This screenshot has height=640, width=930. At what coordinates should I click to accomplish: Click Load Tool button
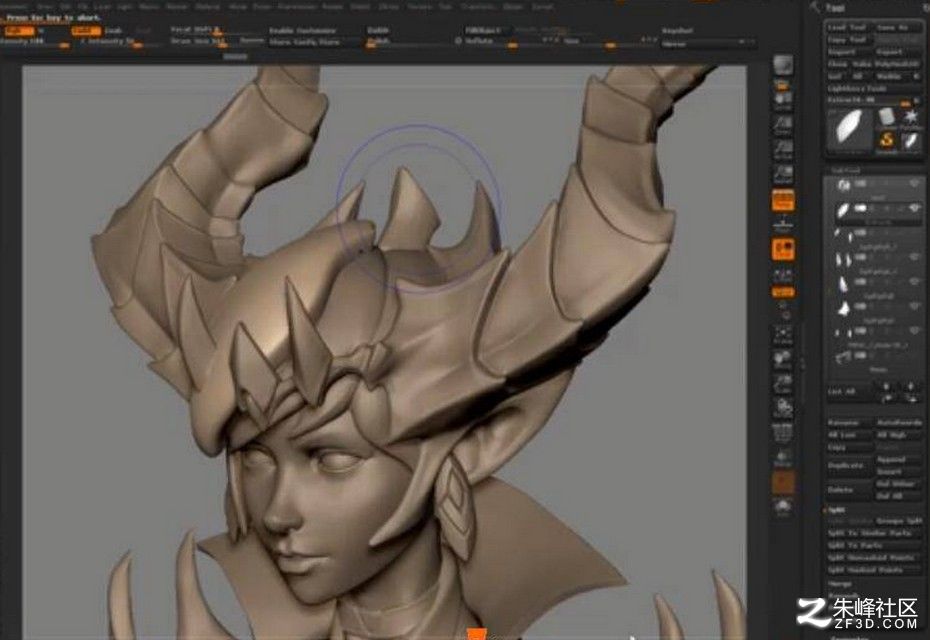[x=847, y=27]
